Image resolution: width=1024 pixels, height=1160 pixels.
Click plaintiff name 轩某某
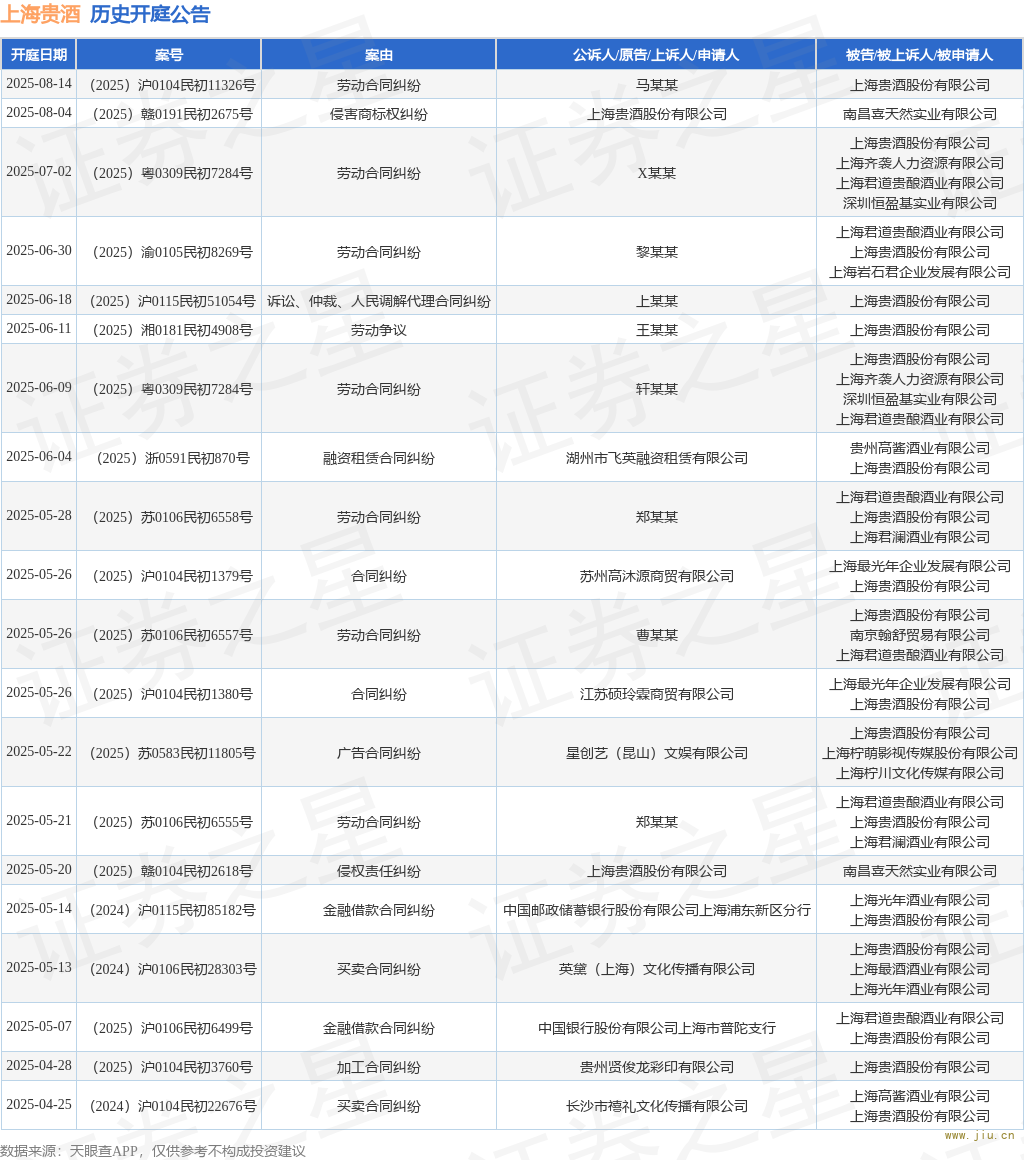click(x=657, y=389)
